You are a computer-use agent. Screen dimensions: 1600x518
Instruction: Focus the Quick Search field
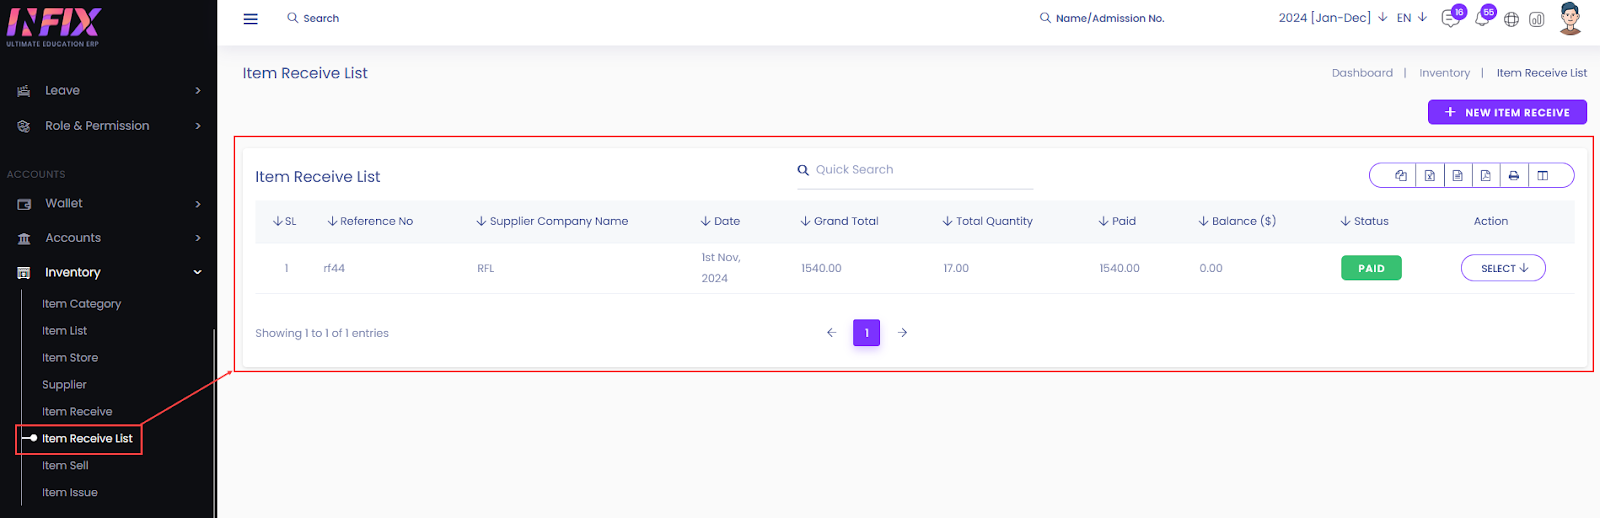pyautogui.click(x=915, y=170)
